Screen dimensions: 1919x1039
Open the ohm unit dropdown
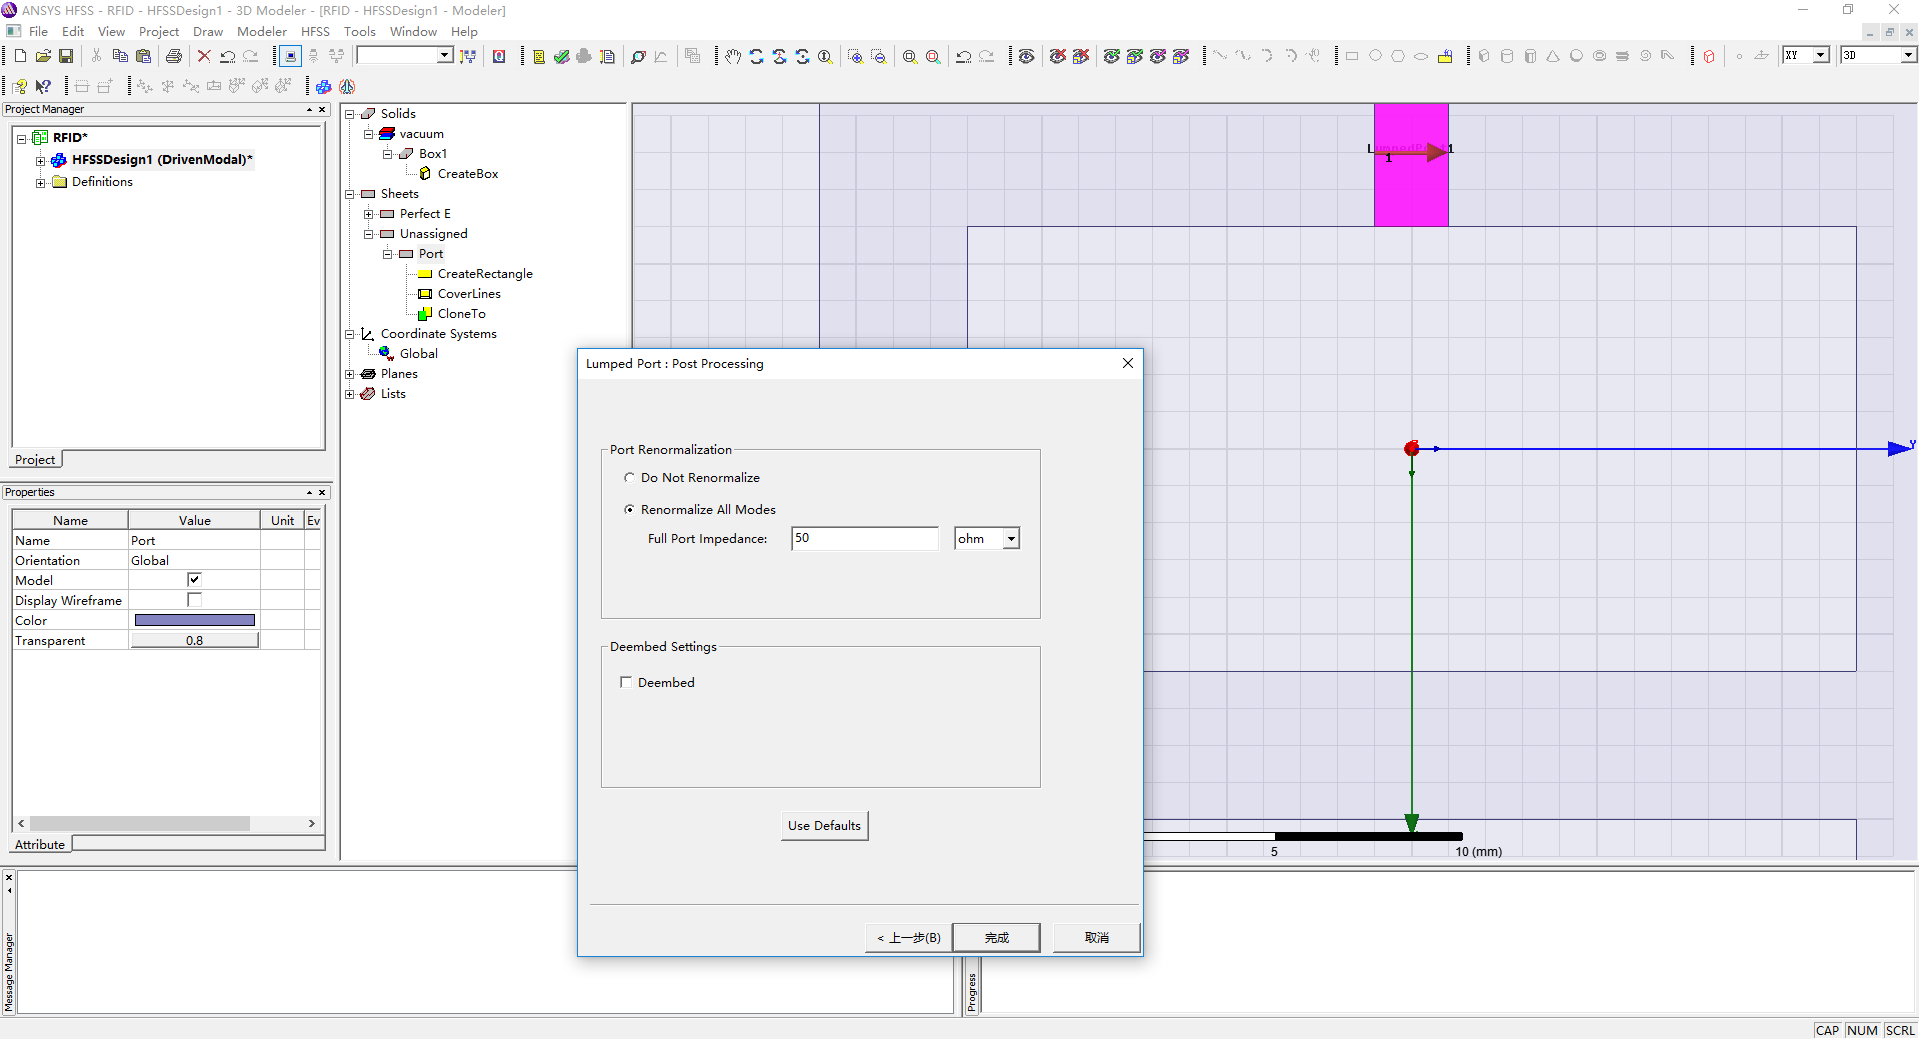tap(1011, 539)
